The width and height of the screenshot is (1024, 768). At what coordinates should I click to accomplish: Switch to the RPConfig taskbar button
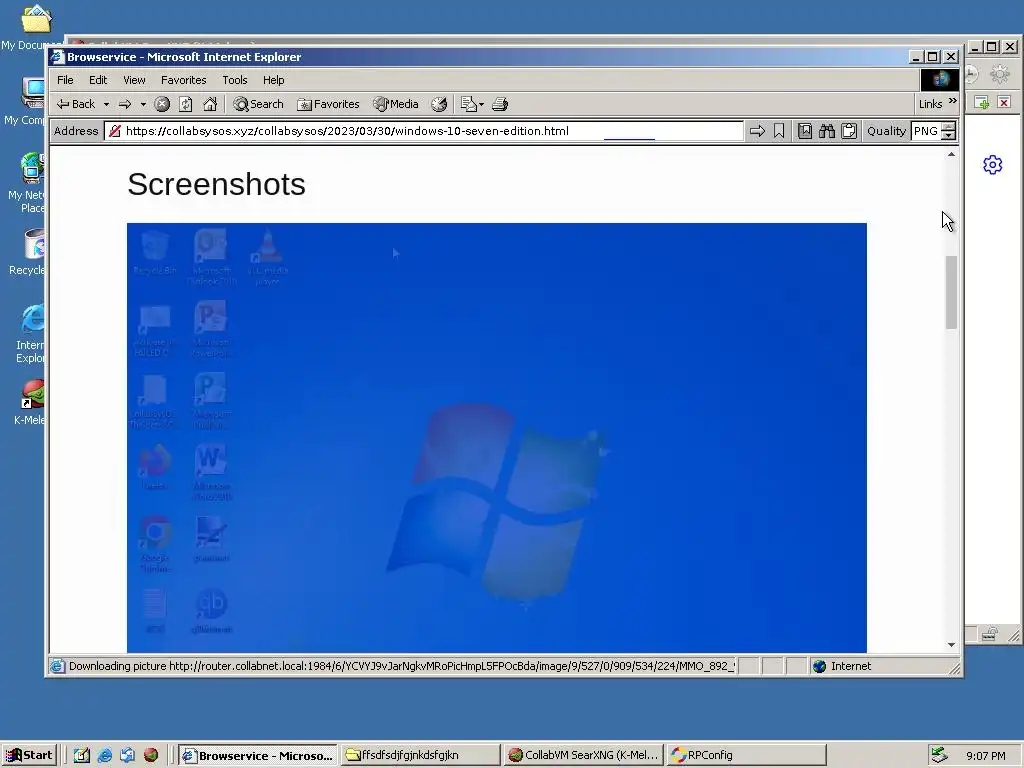coord(748,756)
